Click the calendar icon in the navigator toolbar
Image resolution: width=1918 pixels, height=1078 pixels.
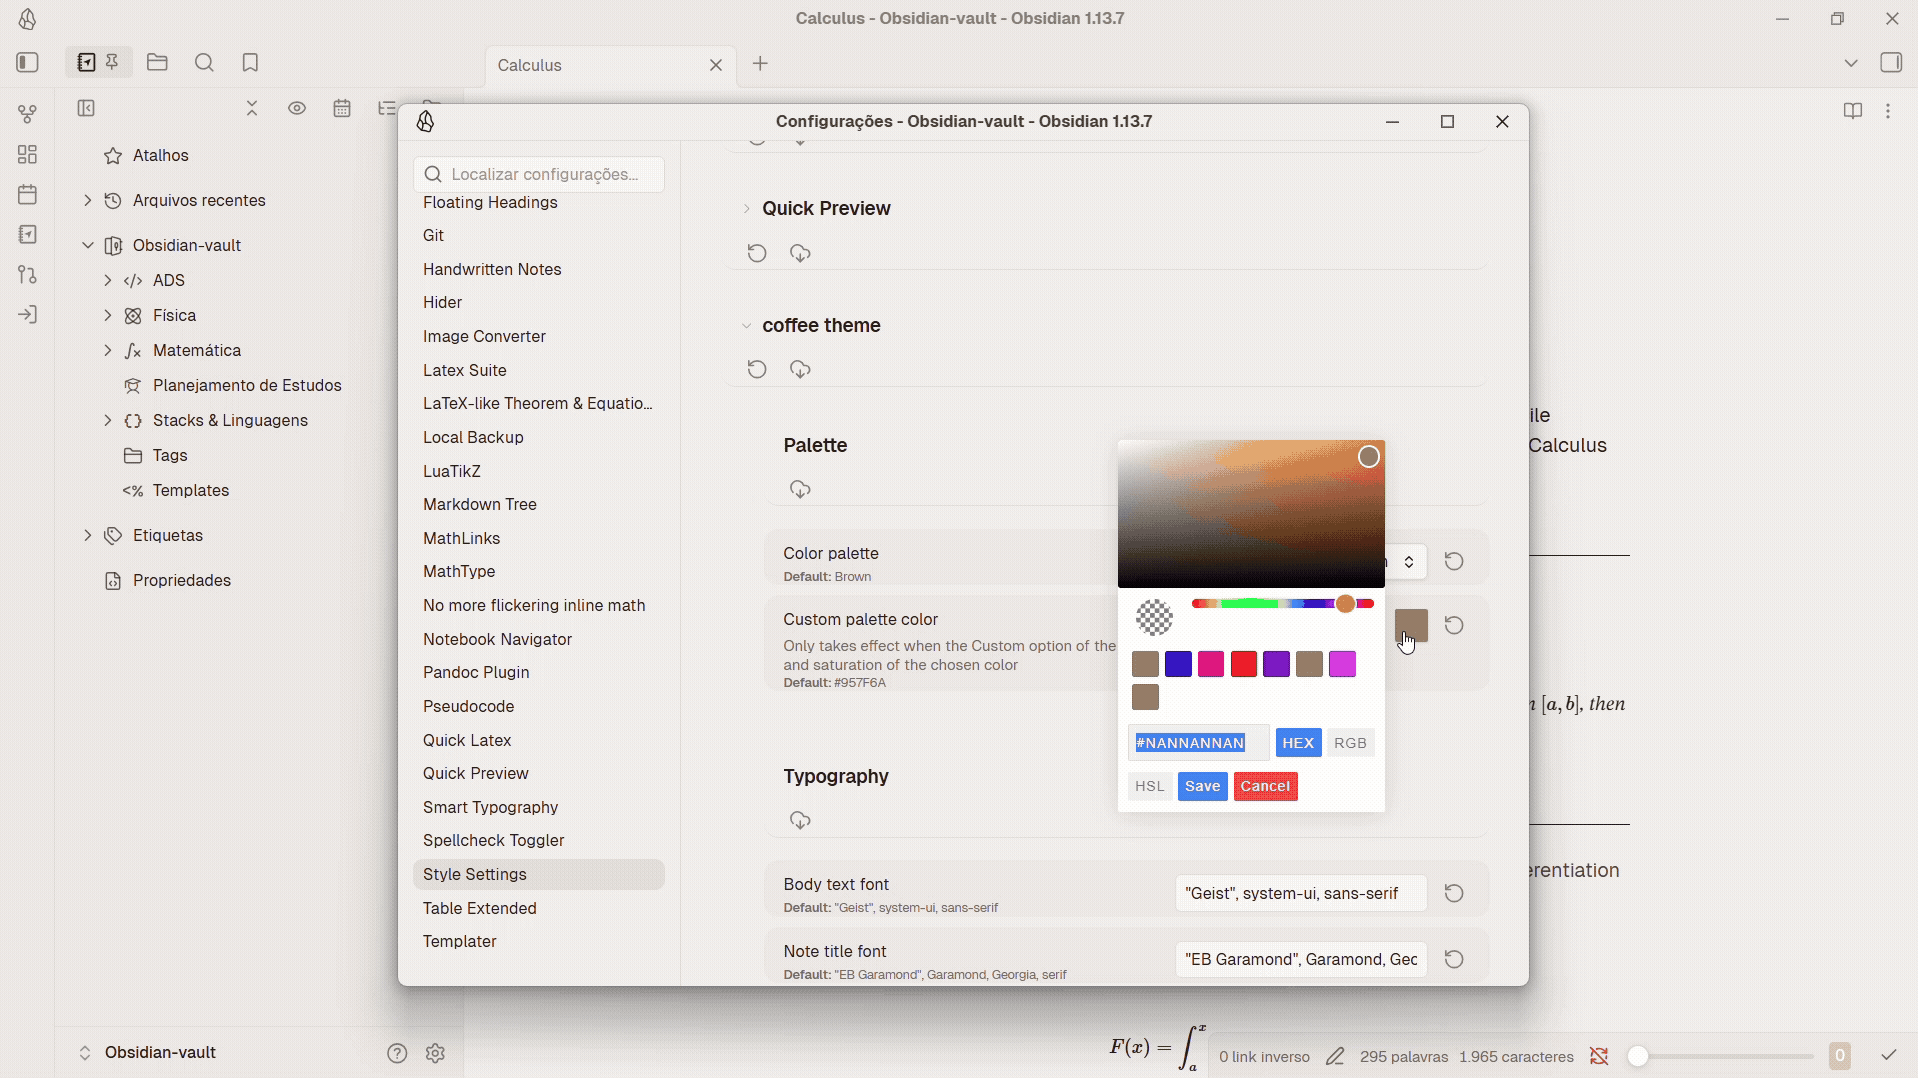342,108
